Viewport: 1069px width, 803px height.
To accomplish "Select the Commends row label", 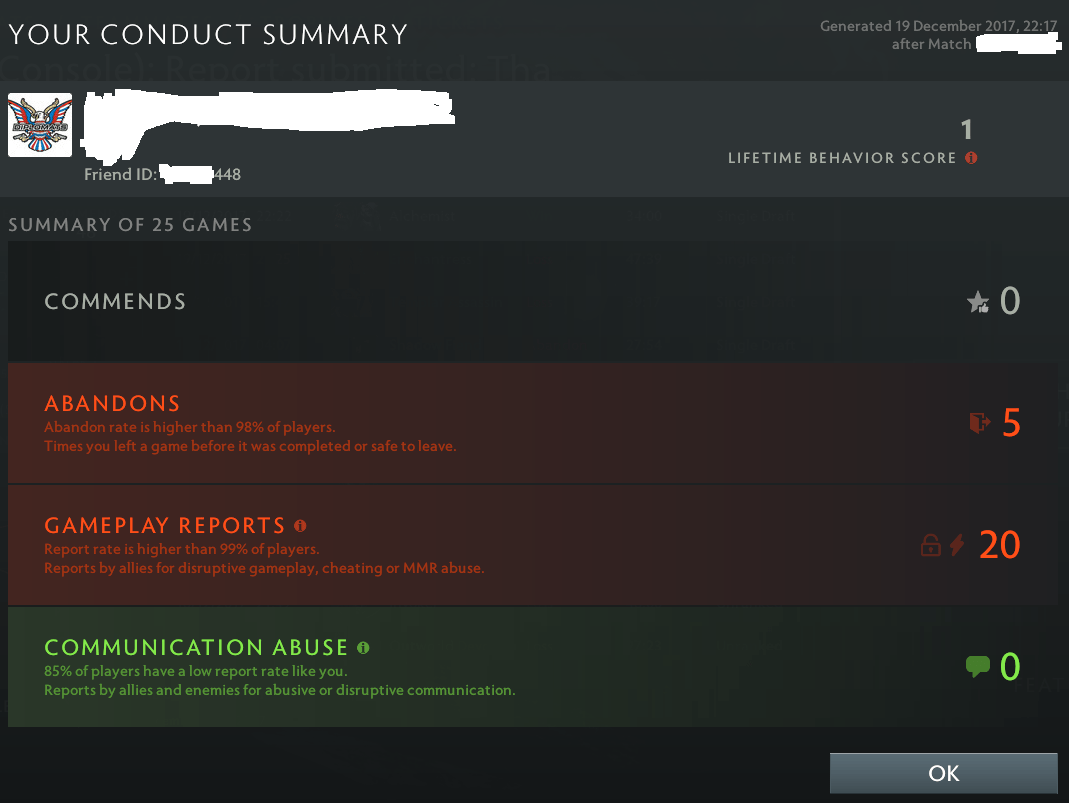I will point(115,301).
